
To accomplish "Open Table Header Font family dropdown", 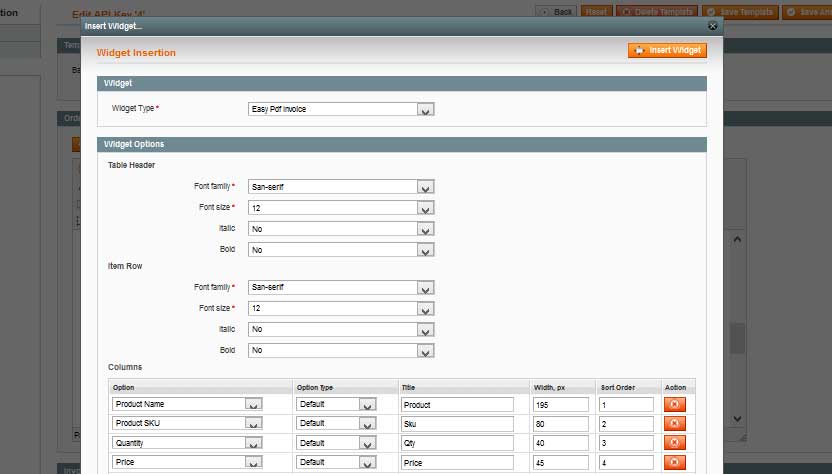I will (x=341, y=187).
